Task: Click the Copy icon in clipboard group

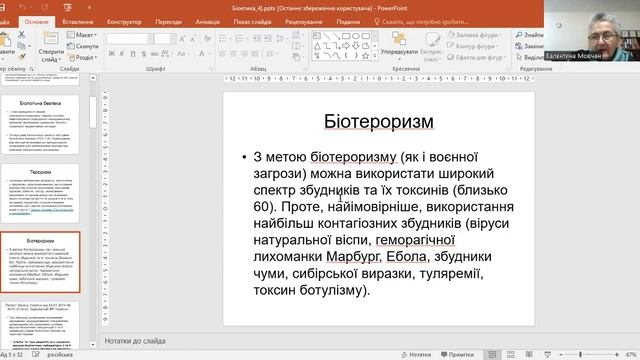Action: click(22, 46)
